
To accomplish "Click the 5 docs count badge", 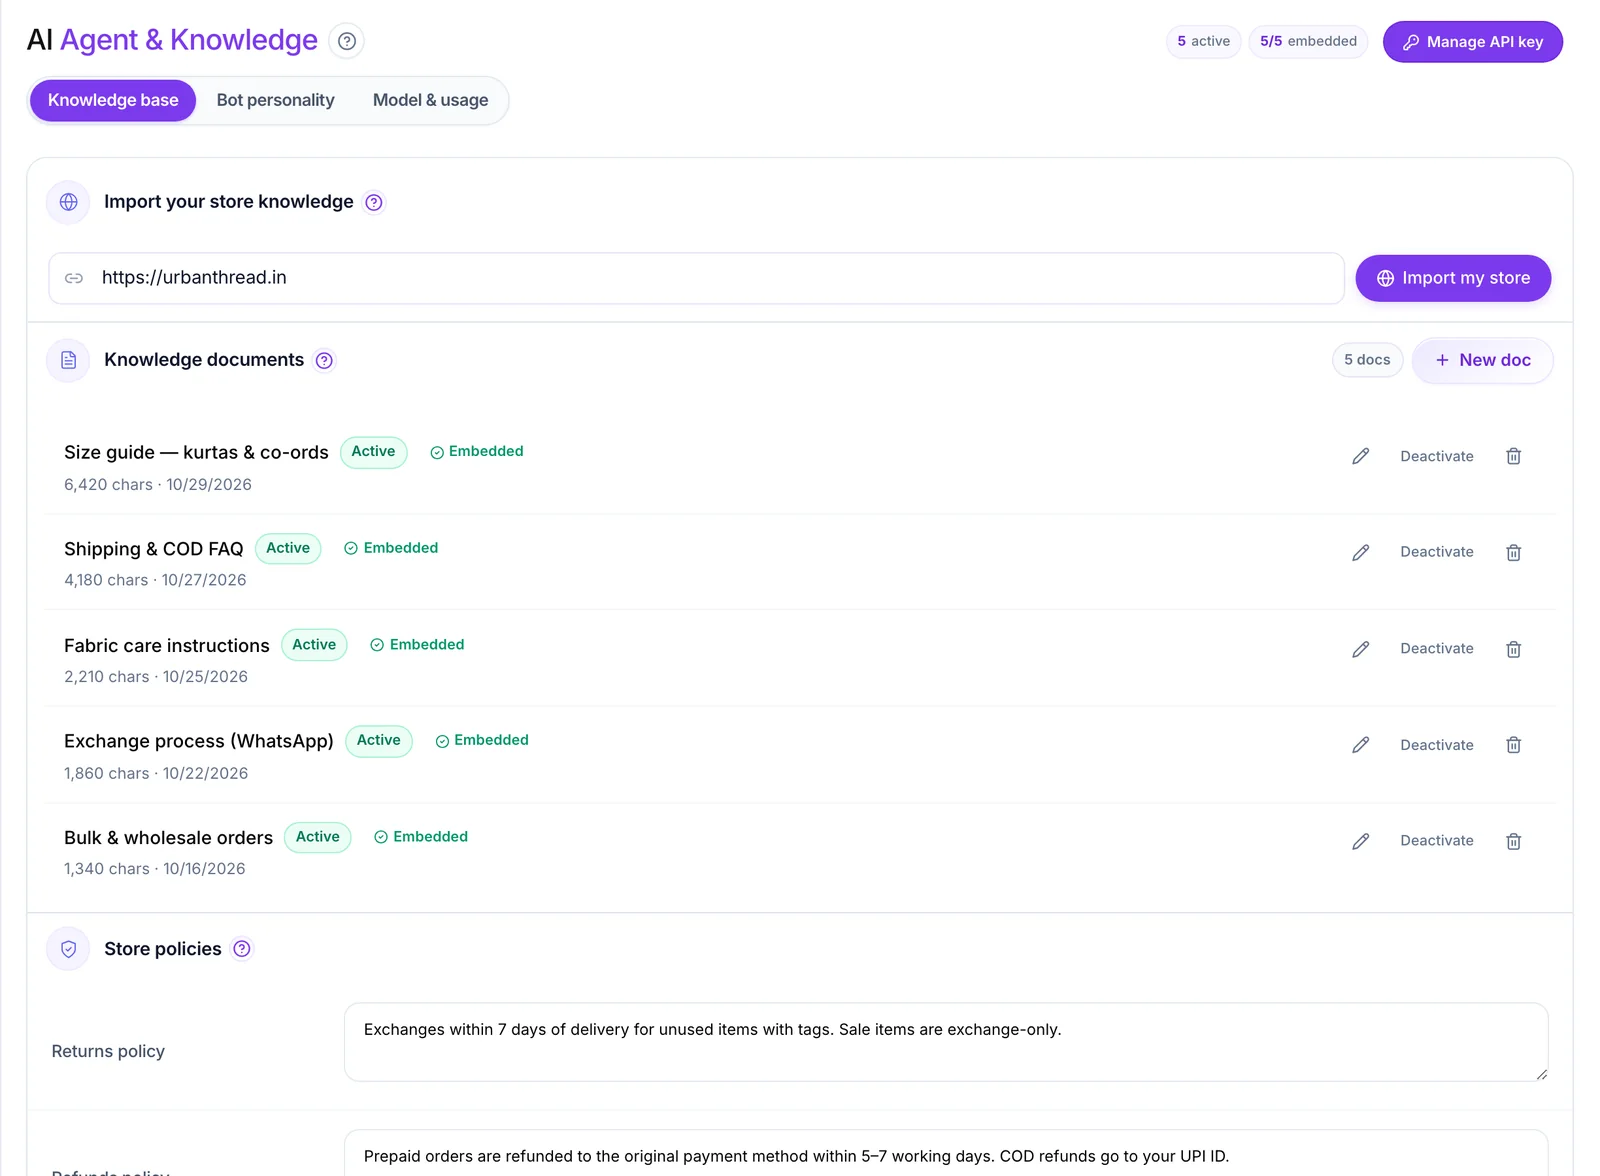I will tap(1367, 360).
